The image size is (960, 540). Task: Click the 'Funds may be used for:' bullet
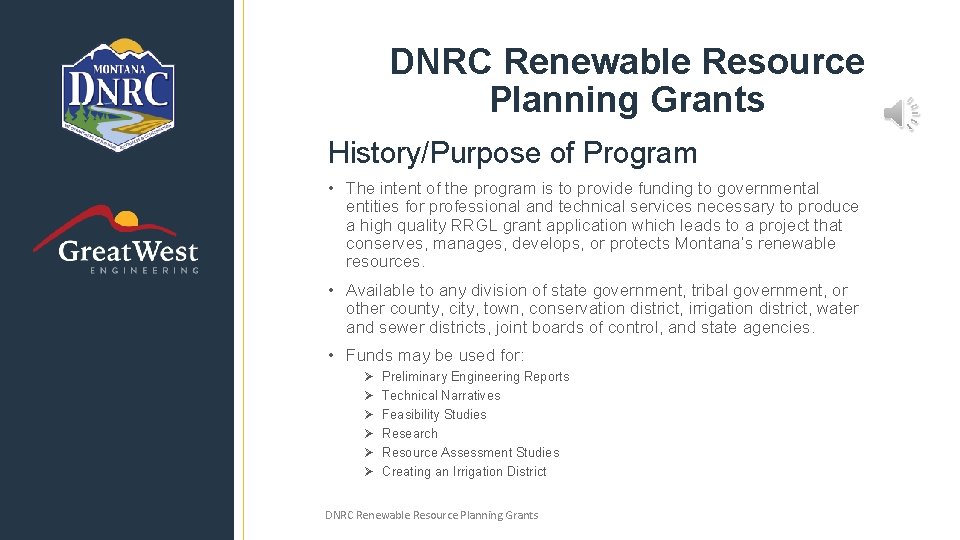(x=435, y=355)
